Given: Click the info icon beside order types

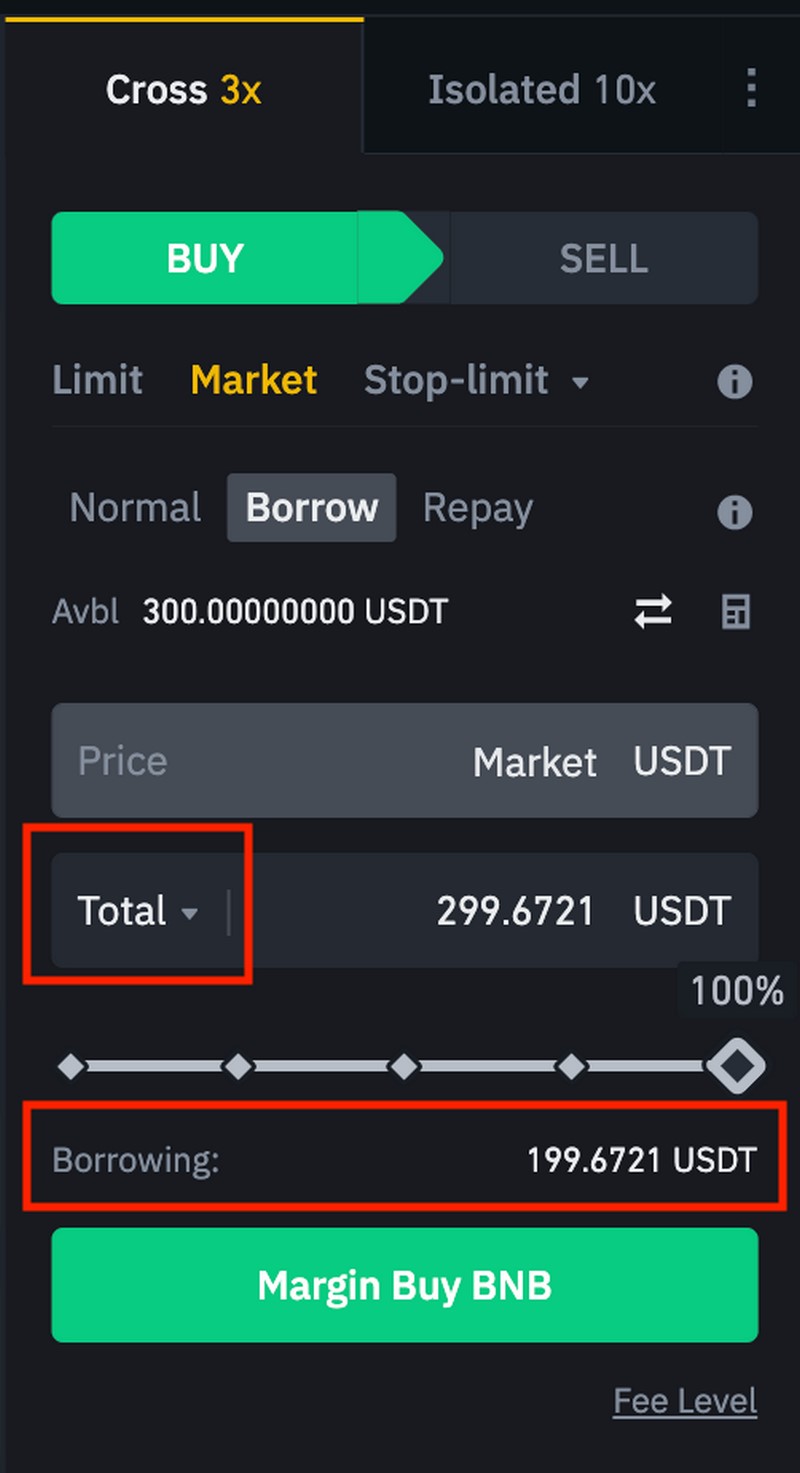Looking at the screenshot, I should pos(735,382).
